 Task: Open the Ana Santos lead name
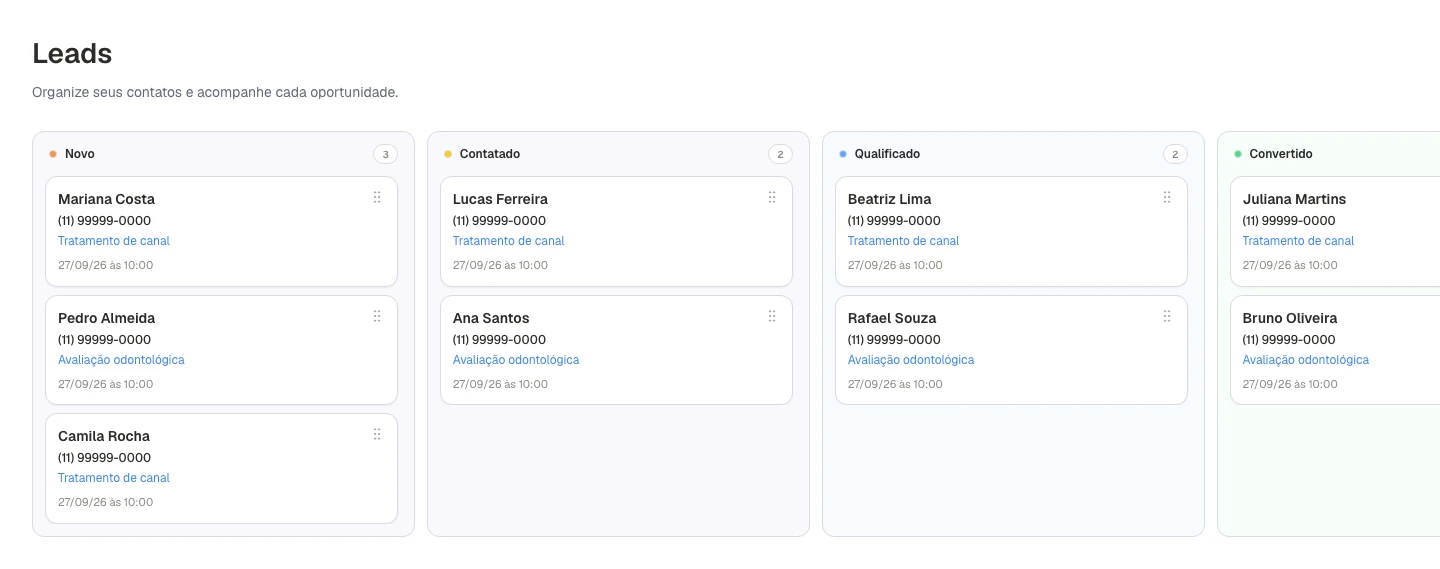(x=491, y=318)
